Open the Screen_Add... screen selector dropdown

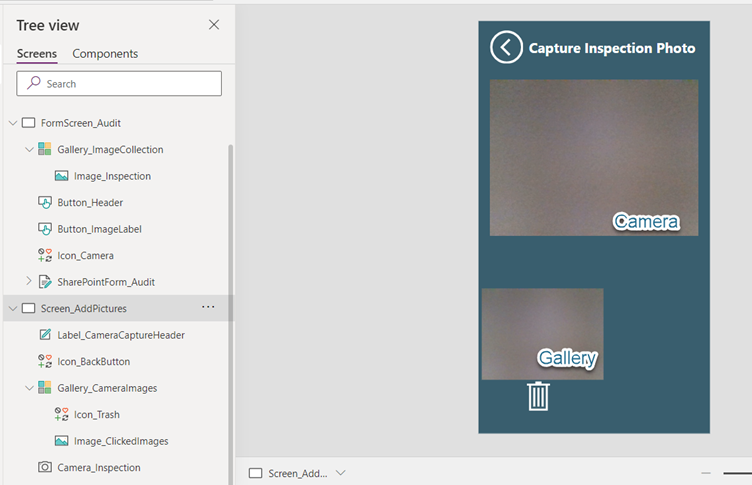[341, 473]
